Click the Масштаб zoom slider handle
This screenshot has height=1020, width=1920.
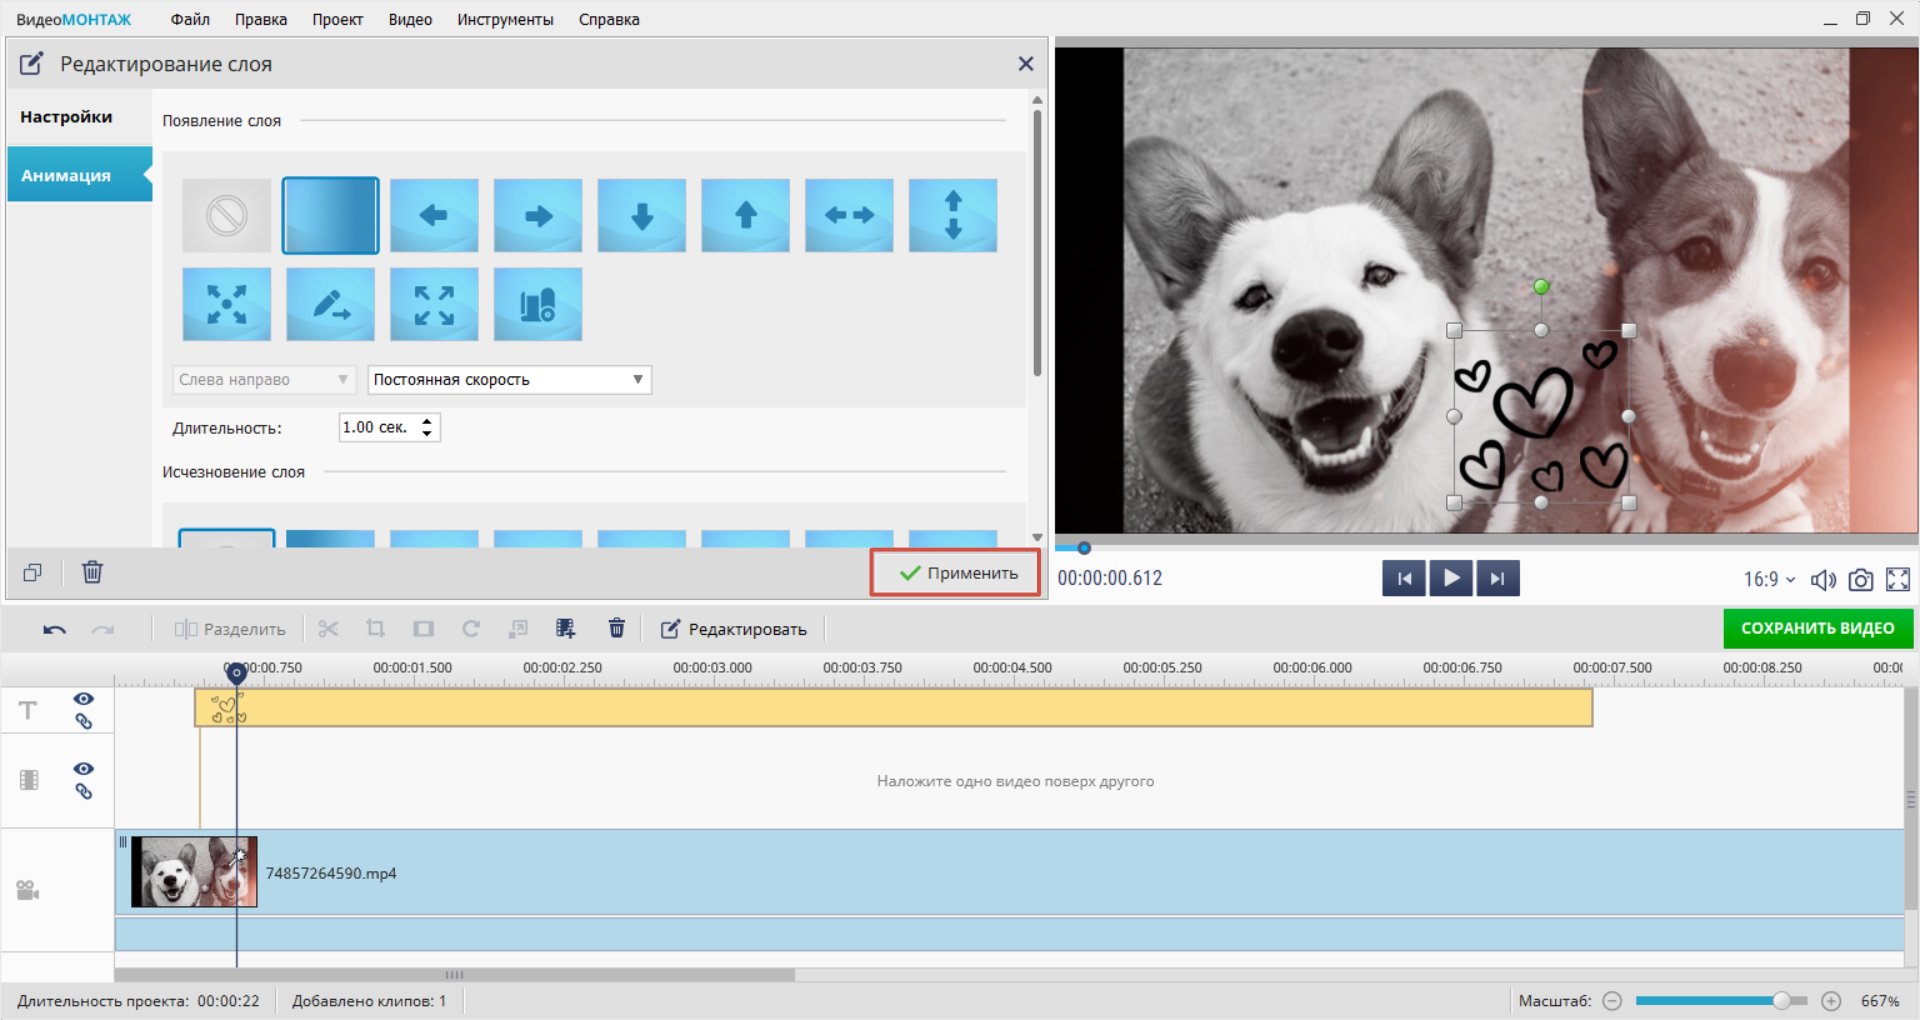coord(1781,1001)
